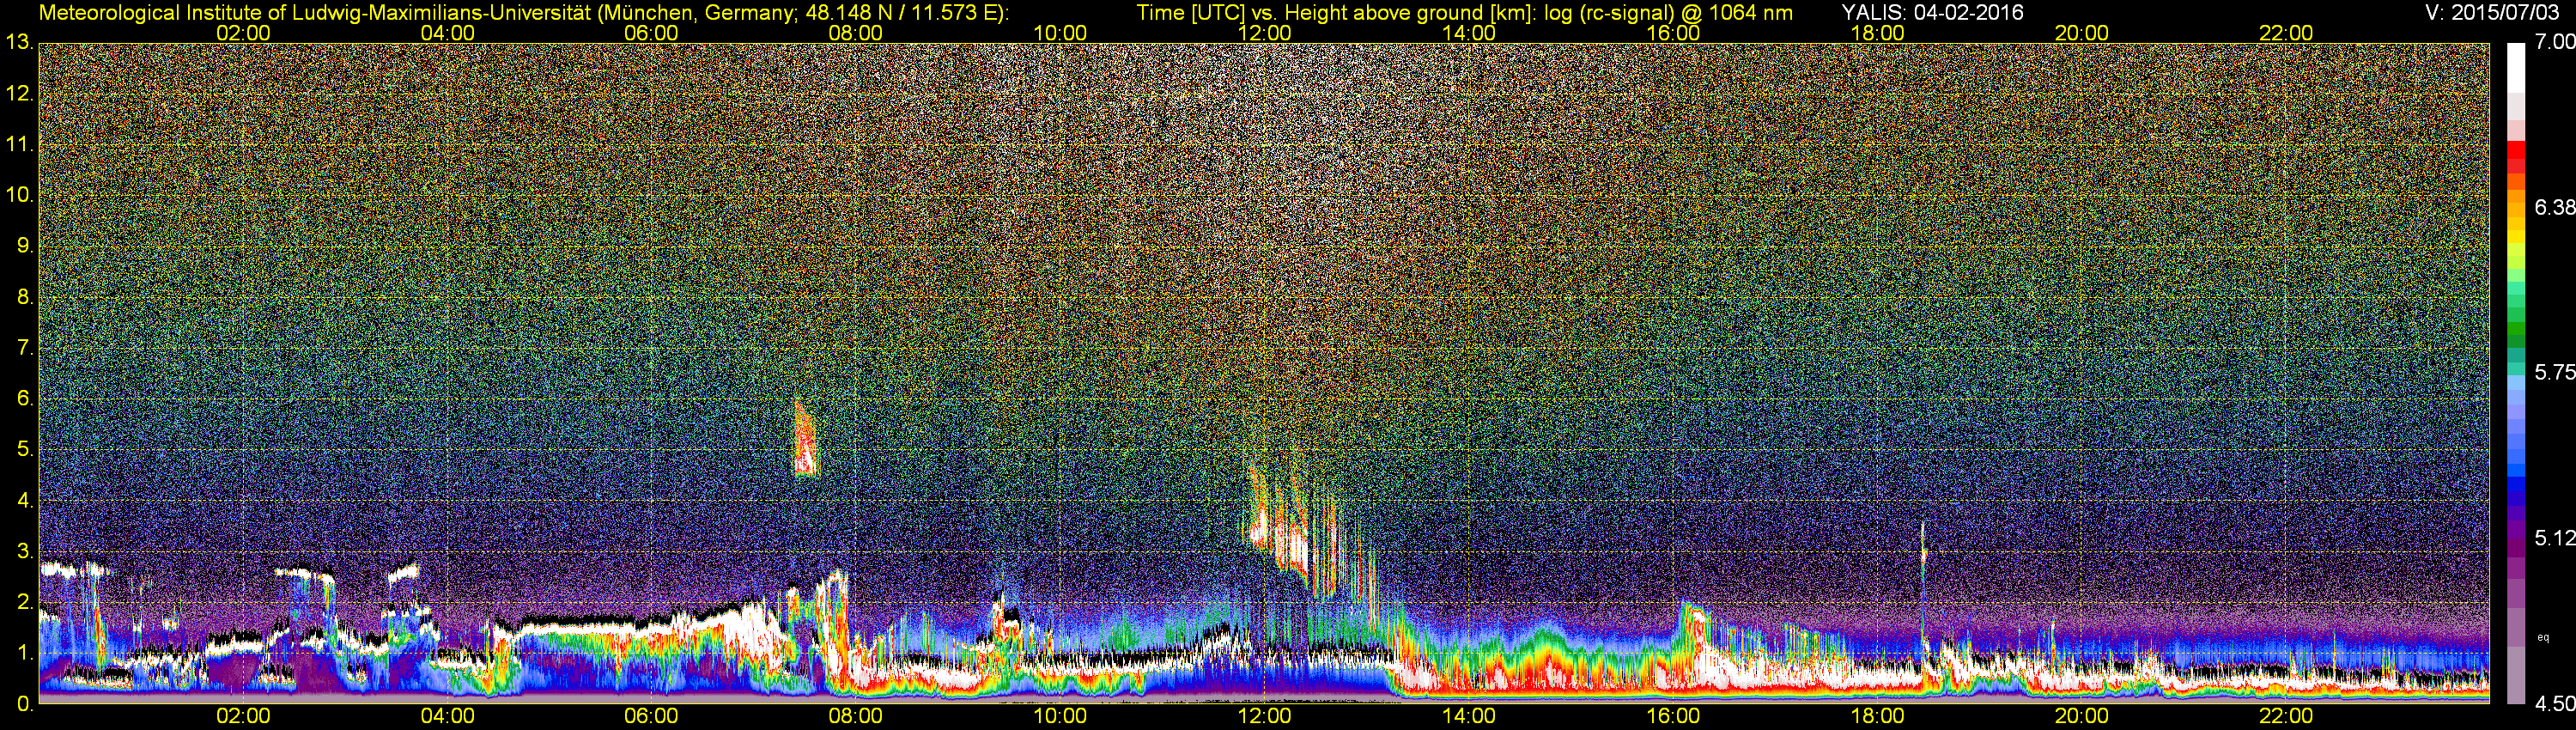This screenshot has width=2576, height=730.
Task: Click the 4.50 value on the color scale
Action: [2554, 704]
